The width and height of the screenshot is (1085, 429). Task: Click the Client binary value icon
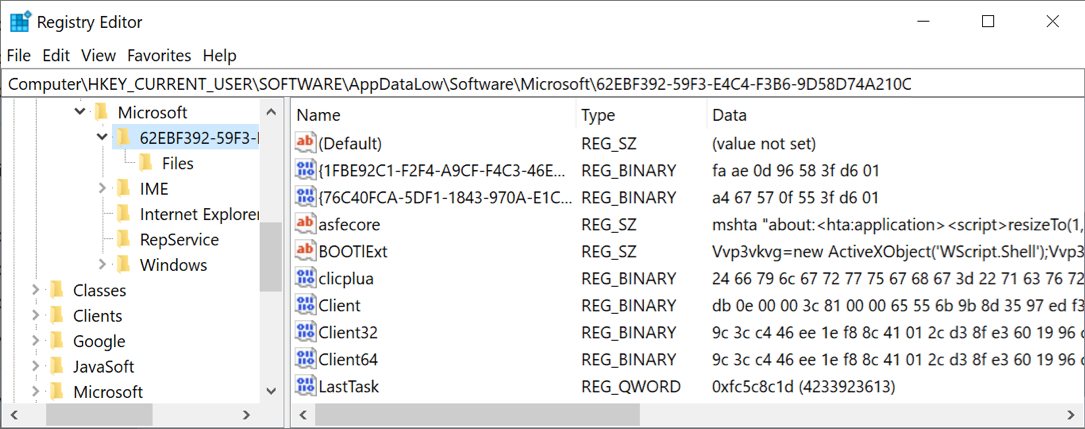pos(305,305)
